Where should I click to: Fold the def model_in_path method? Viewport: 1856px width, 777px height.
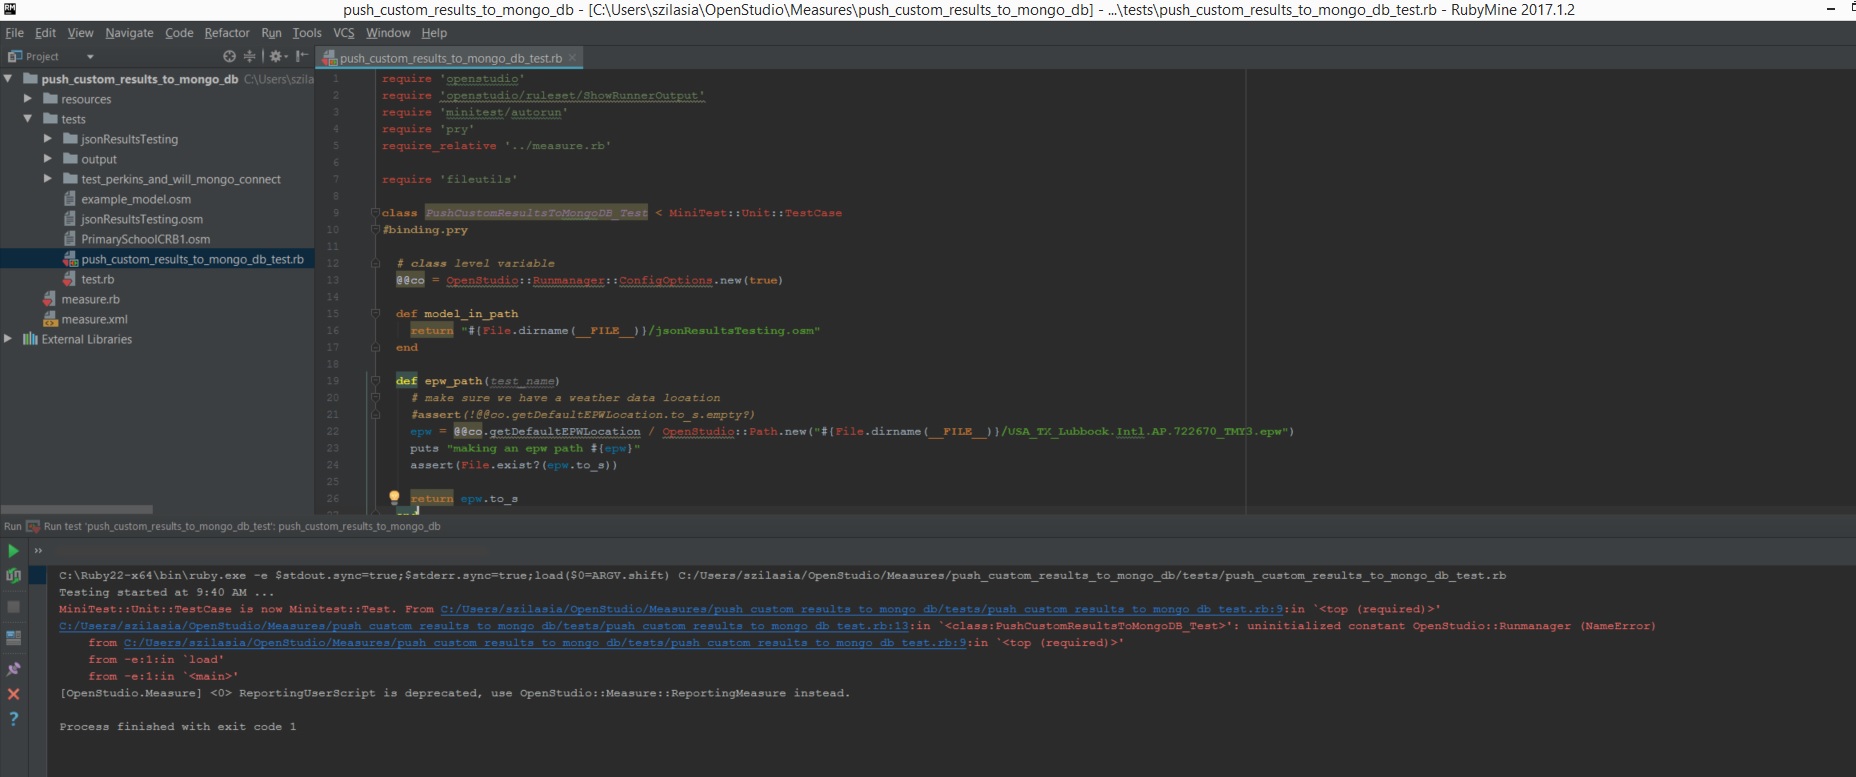[x=375, y=314]
